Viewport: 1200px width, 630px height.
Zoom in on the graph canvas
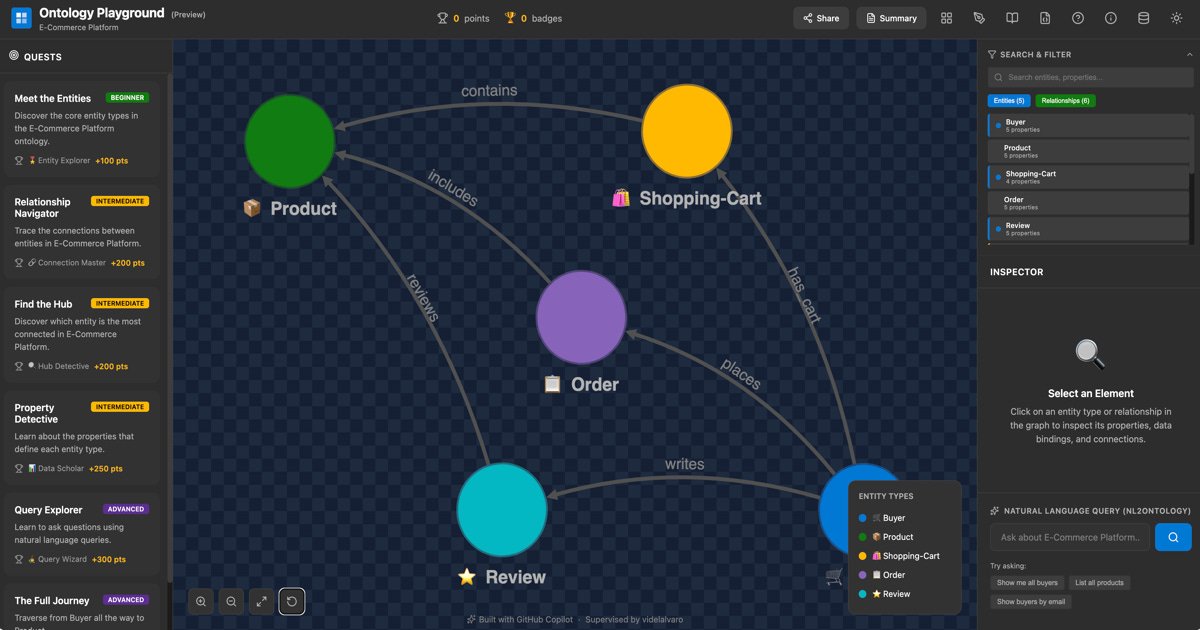(x=201, y=601)
